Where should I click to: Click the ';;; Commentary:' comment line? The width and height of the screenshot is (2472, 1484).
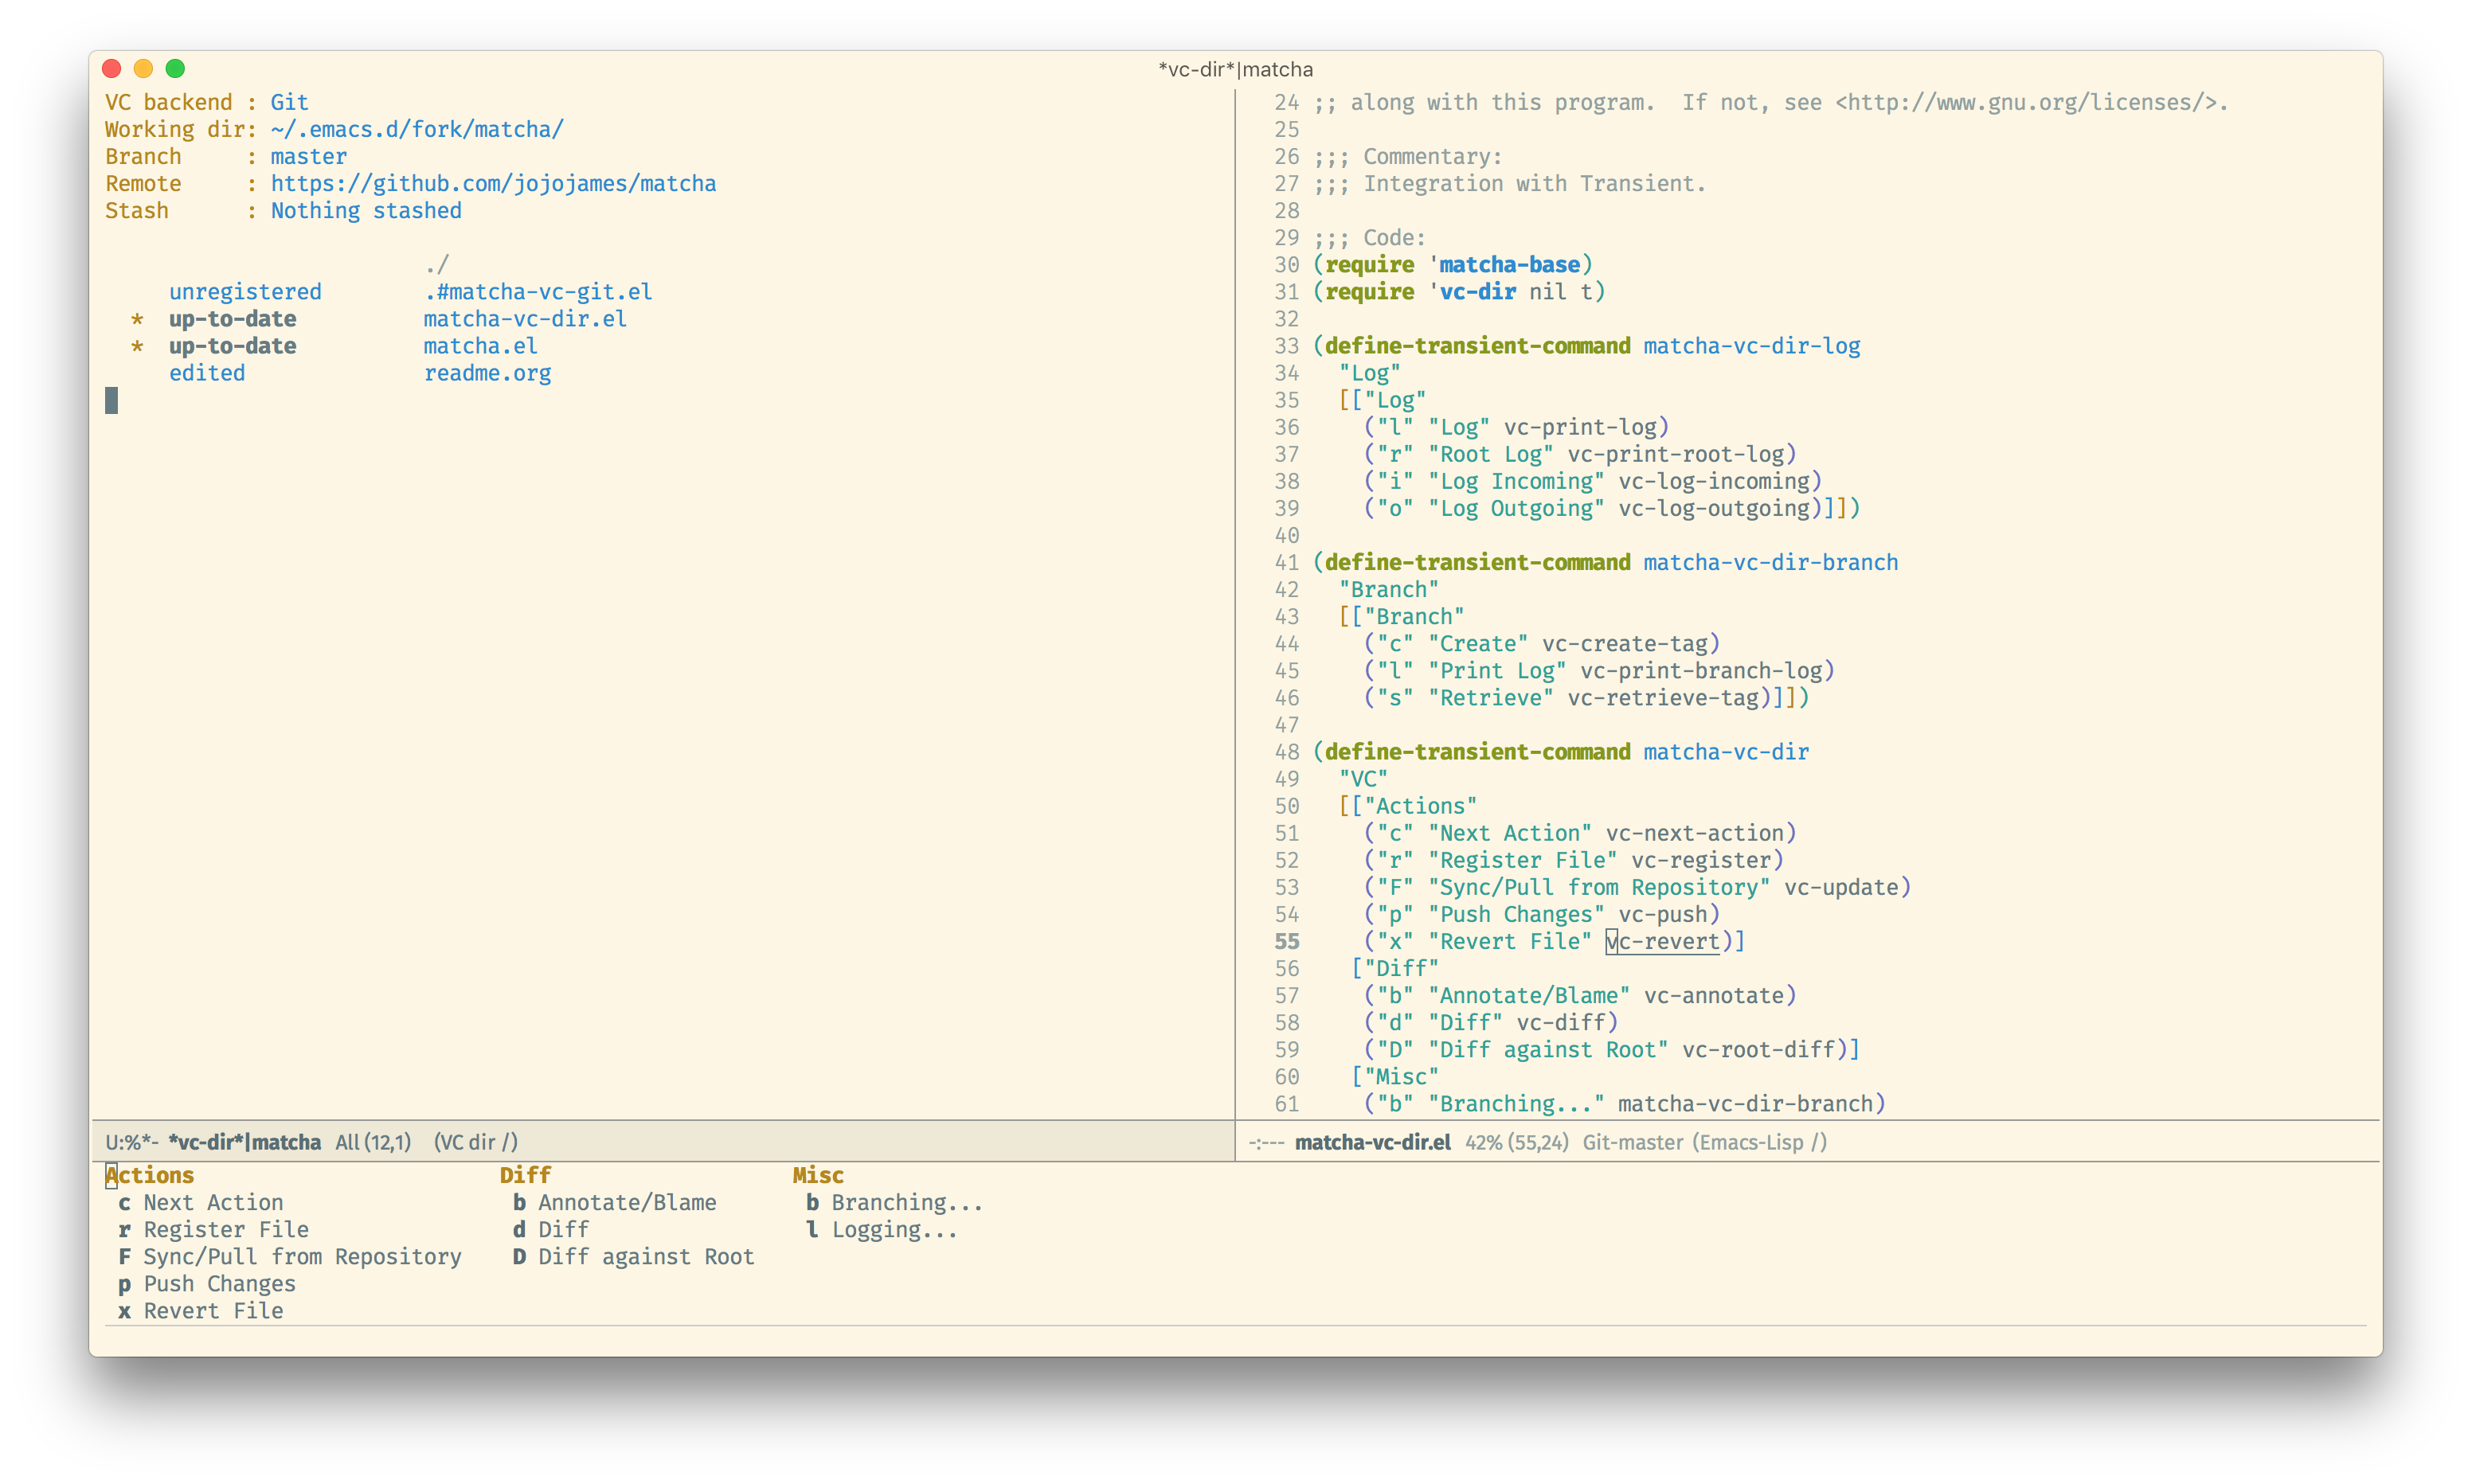(x=1407, y=157)
